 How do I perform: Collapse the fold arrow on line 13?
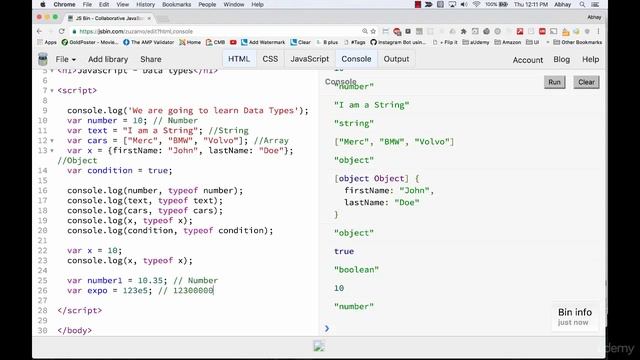point(52,151)
